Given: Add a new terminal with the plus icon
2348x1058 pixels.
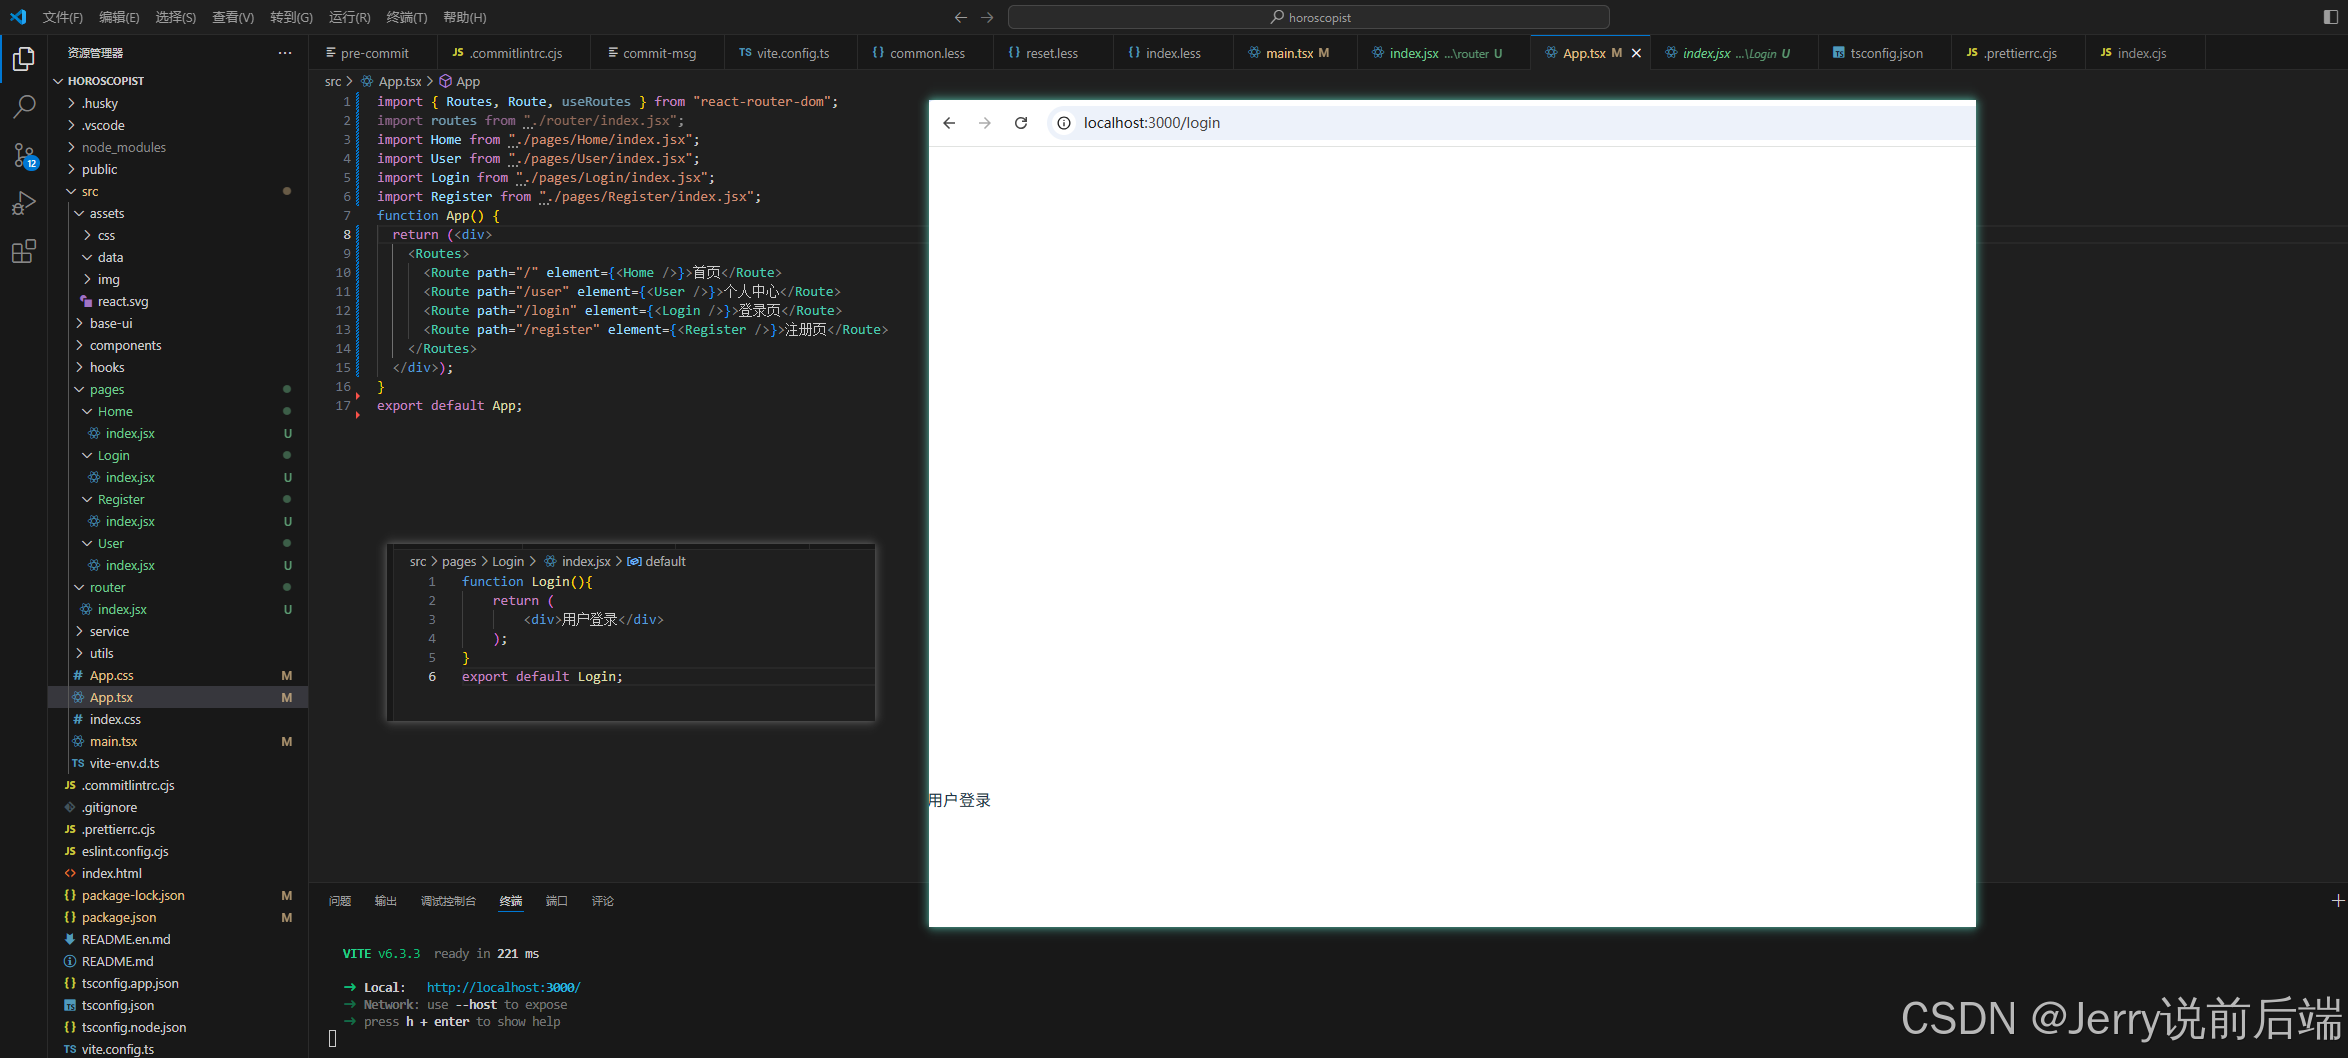Looking at the screenshot, I should 2338,901.
